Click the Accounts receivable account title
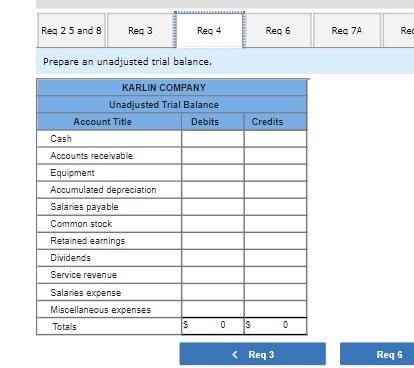The image size is (414, 368). point(92,156)
